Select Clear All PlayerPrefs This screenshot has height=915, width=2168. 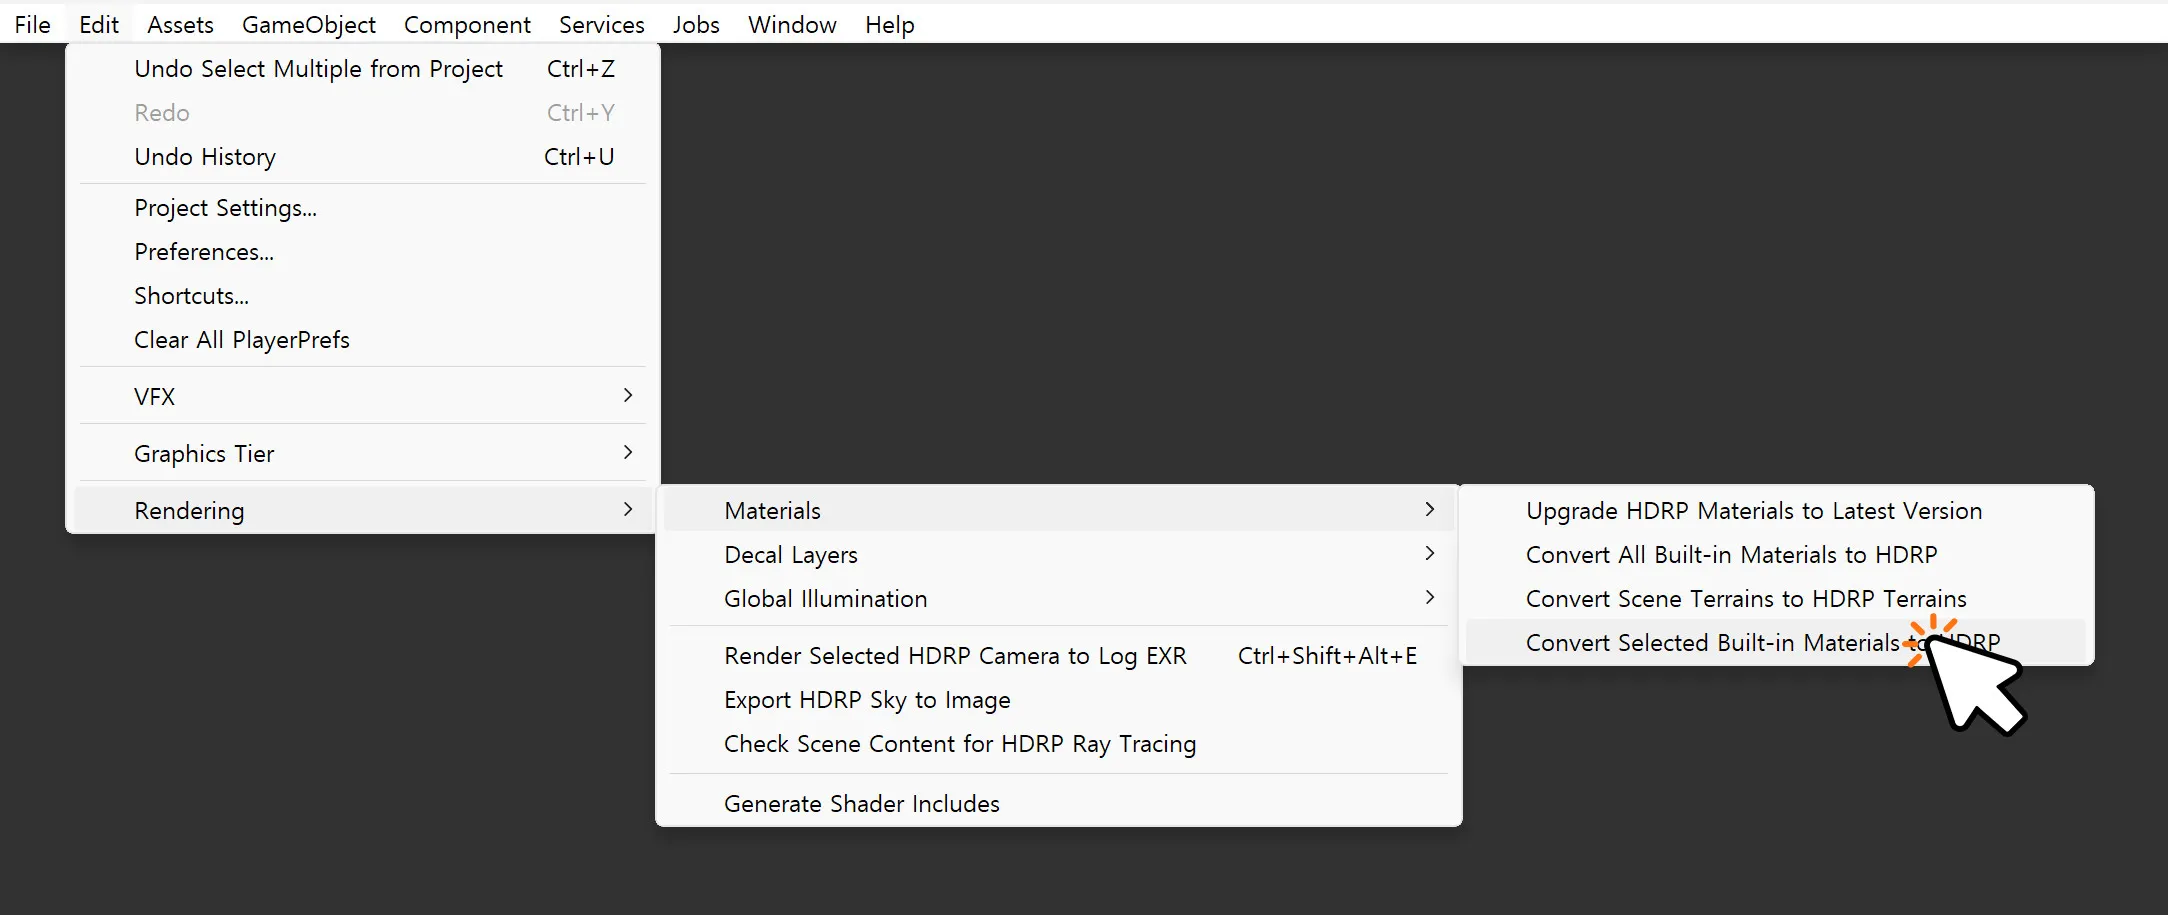pyautogui.click(x=242, y=339)
